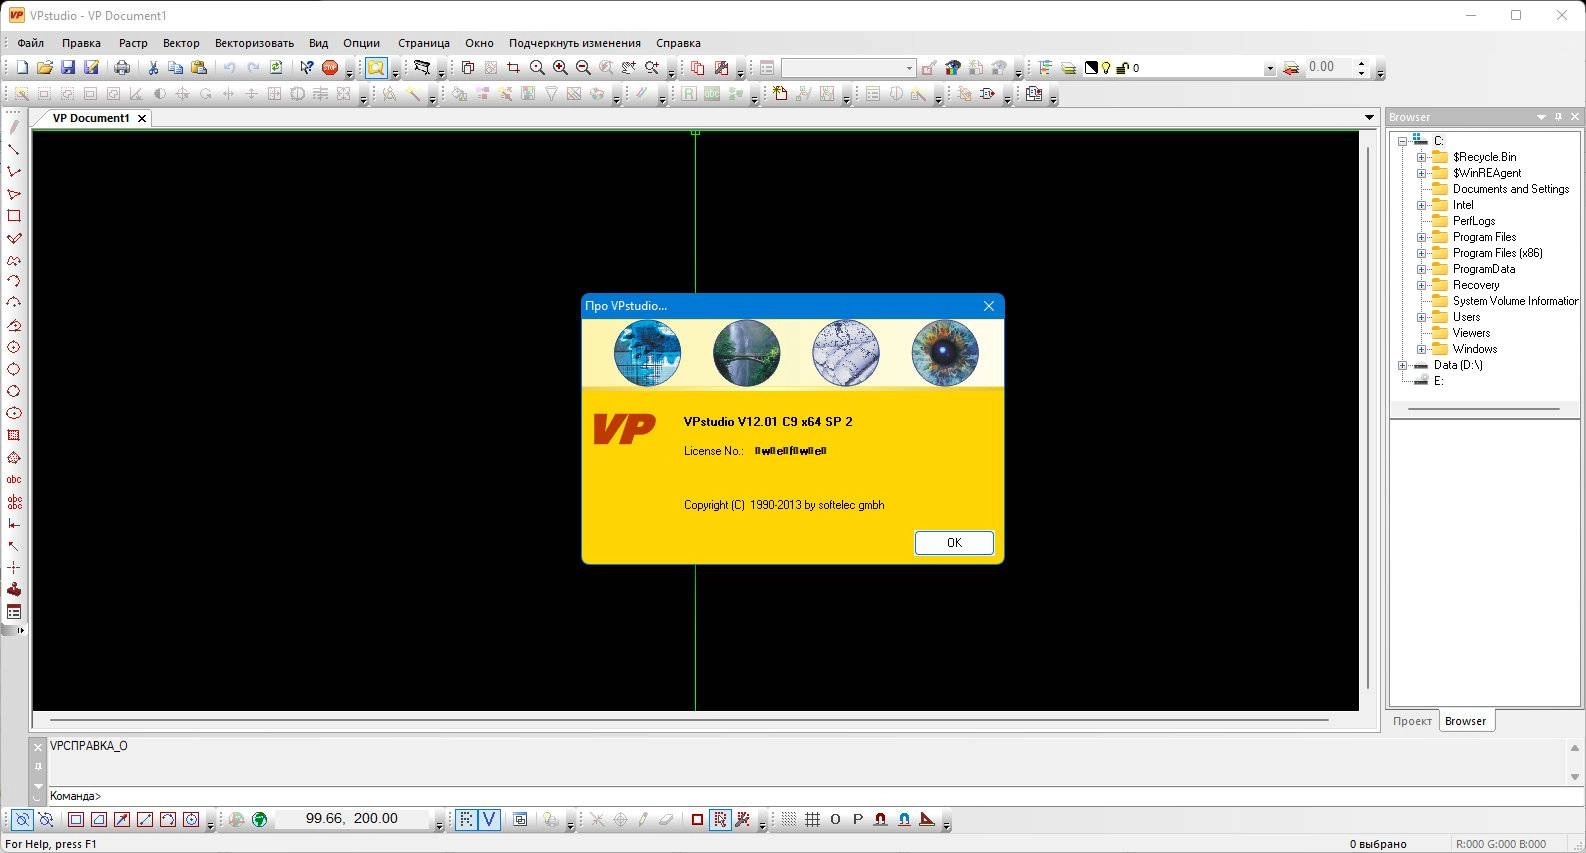Click the New document icon
Image resolution: width=1586 pixels, height=853 pixels.
point(21,67)
